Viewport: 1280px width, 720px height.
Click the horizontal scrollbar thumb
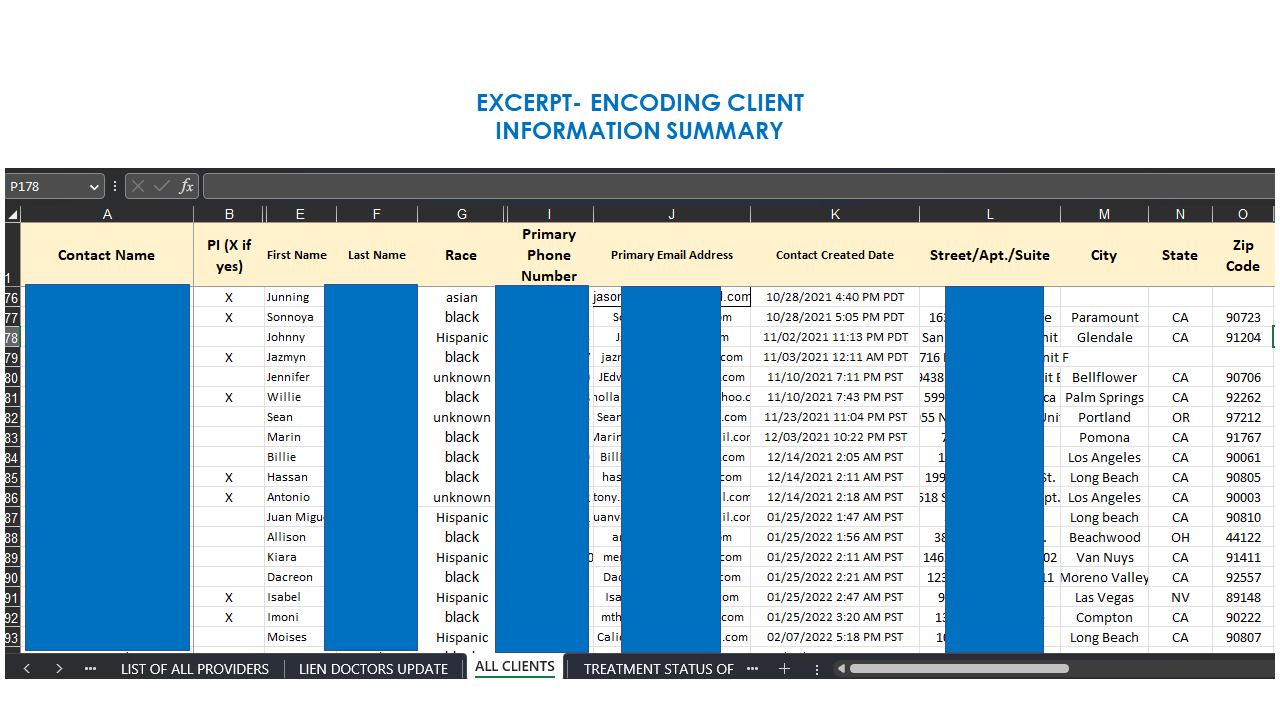pos(959,668)
